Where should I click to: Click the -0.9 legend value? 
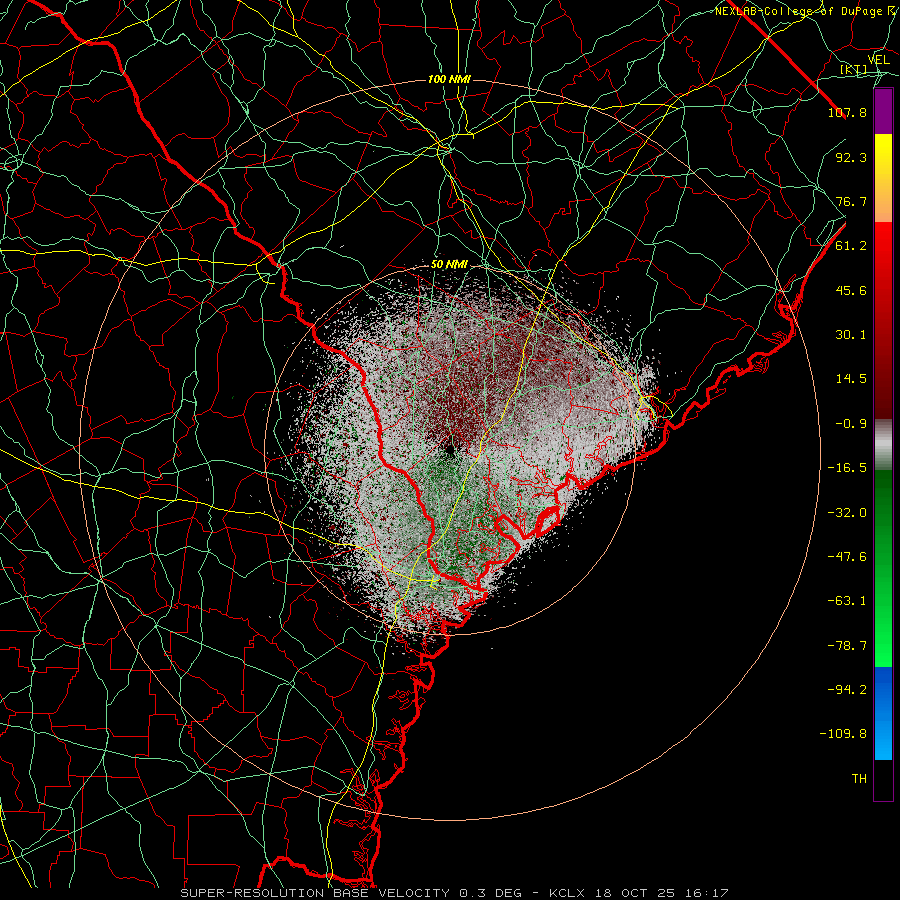click(851, 424)
